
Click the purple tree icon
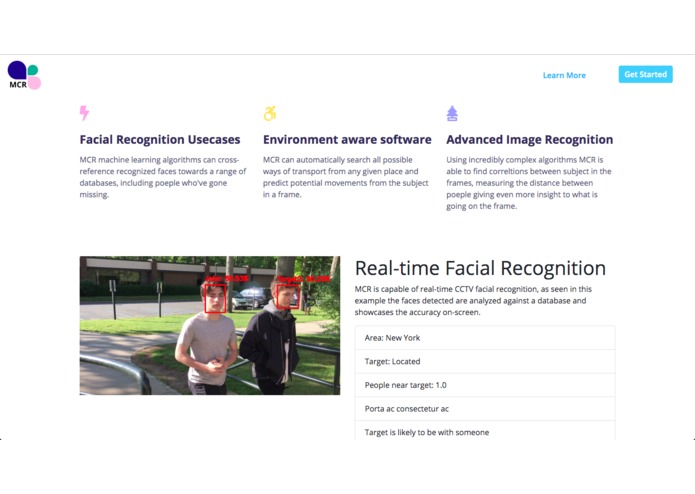tap(452, 113)
